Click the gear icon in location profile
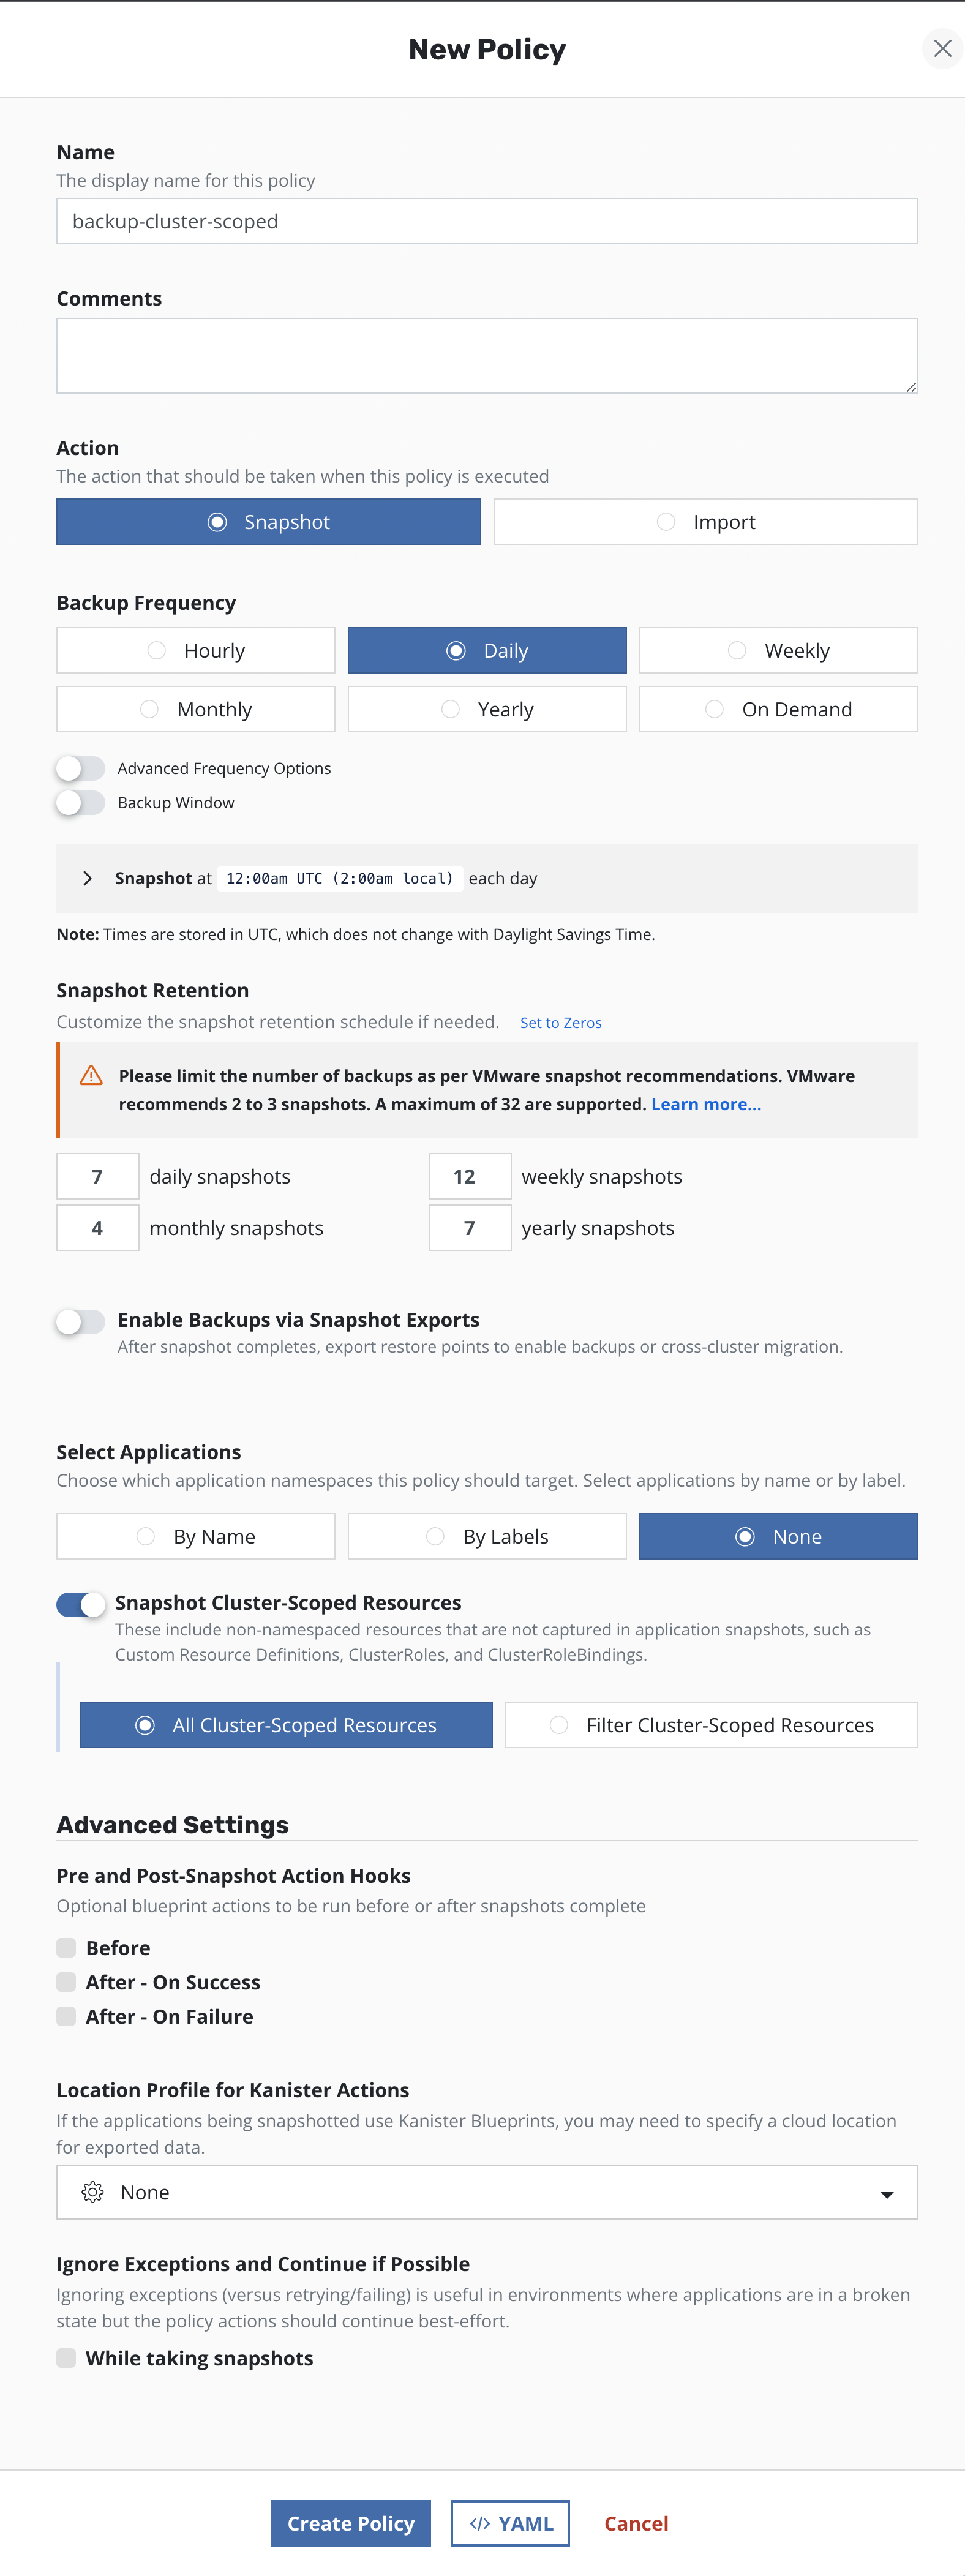This screenshot has width=965, height=2576. click(93, 2192)
